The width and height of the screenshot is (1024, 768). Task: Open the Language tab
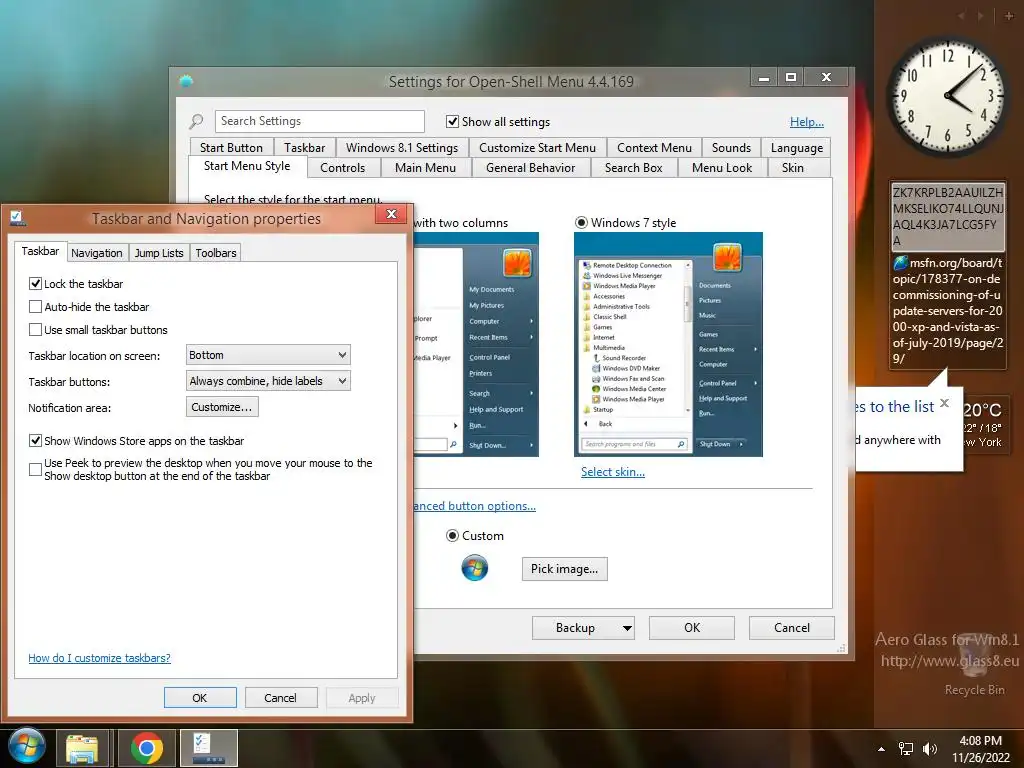(797, 148)
